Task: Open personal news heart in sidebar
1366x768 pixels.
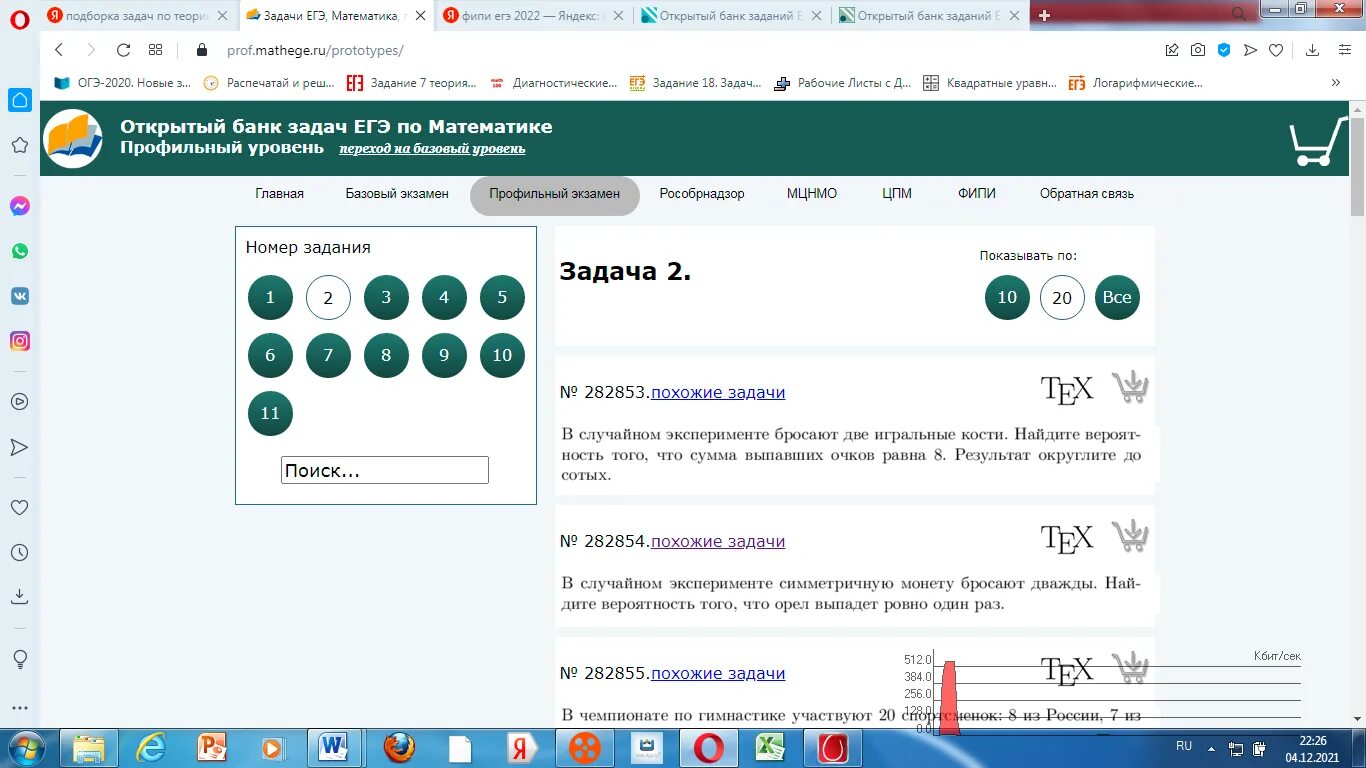Action: tap(19, 508)
